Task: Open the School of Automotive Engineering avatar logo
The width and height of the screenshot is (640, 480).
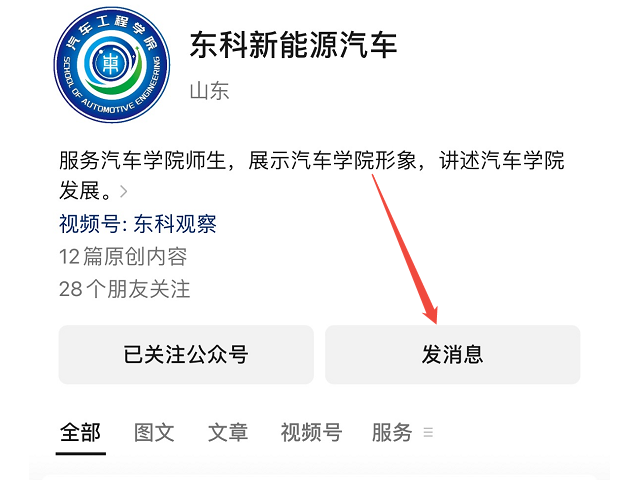Action: coord(112,64)
